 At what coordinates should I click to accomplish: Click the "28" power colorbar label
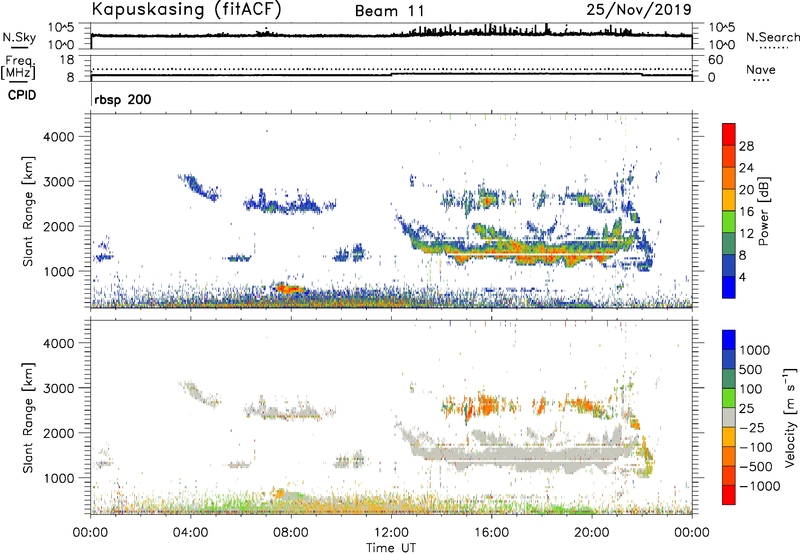point(746,146)
